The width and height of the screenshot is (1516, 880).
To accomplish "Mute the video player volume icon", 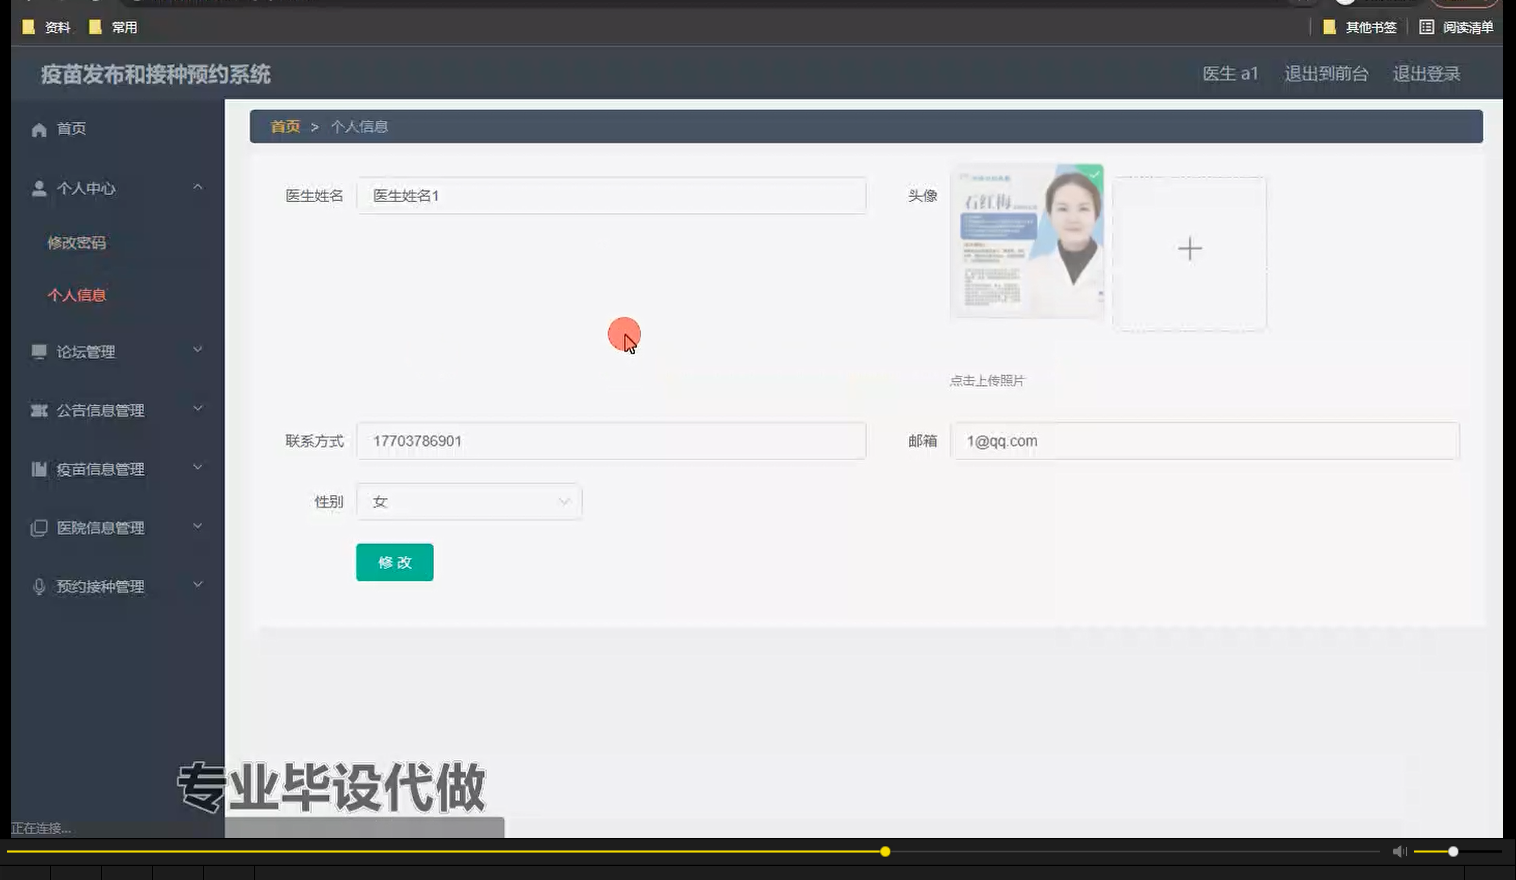I will (x=1399, y=851).
